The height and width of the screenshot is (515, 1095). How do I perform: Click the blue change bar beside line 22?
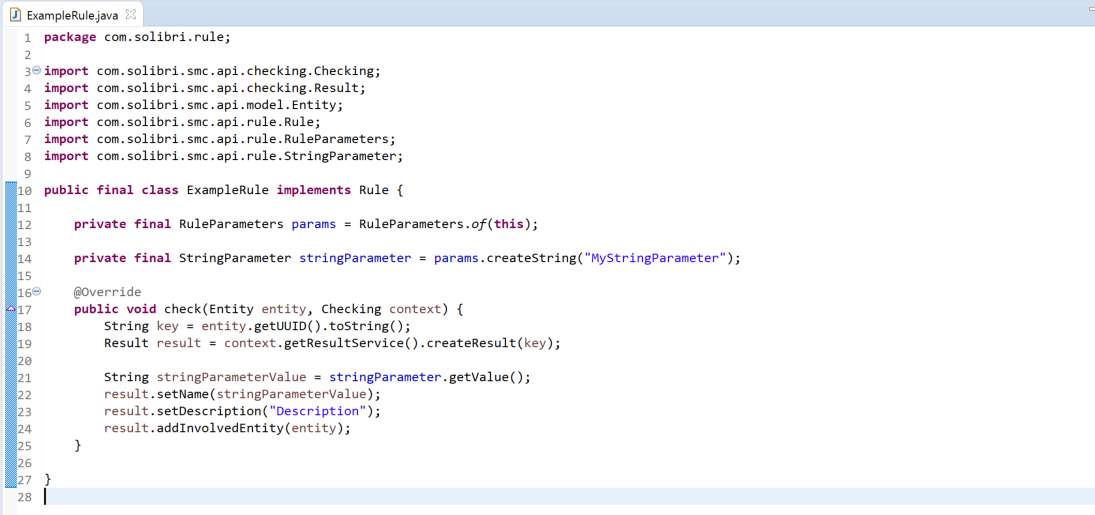[9, 394]
